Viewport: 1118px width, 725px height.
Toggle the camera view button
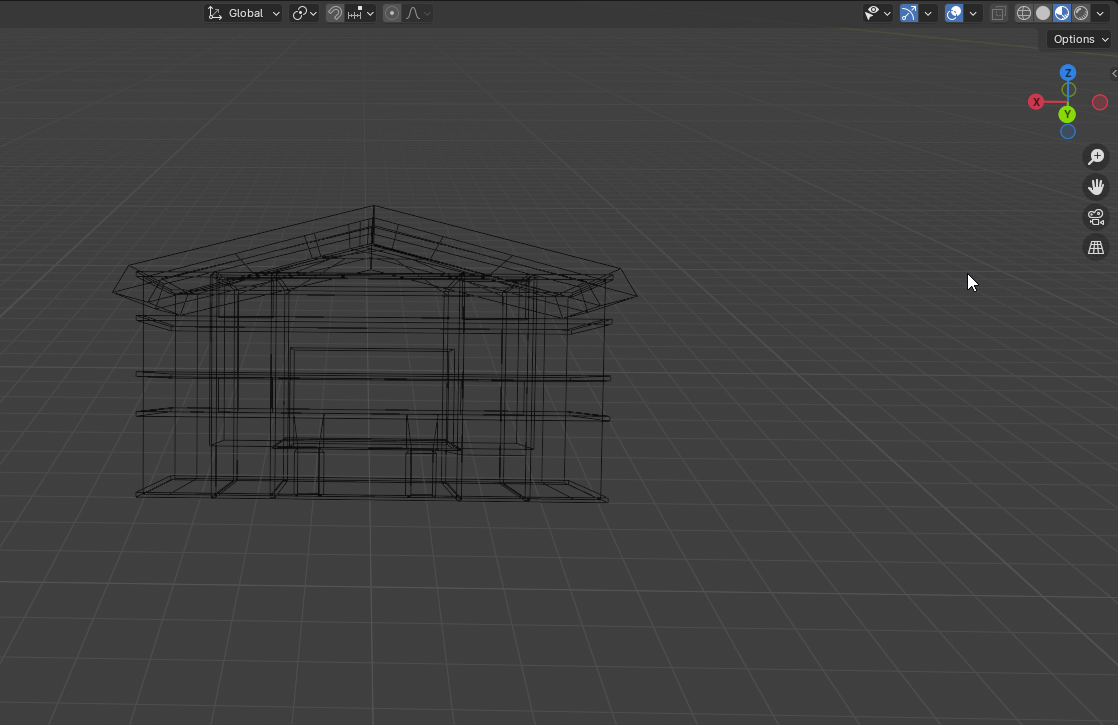click(1096, 217)
